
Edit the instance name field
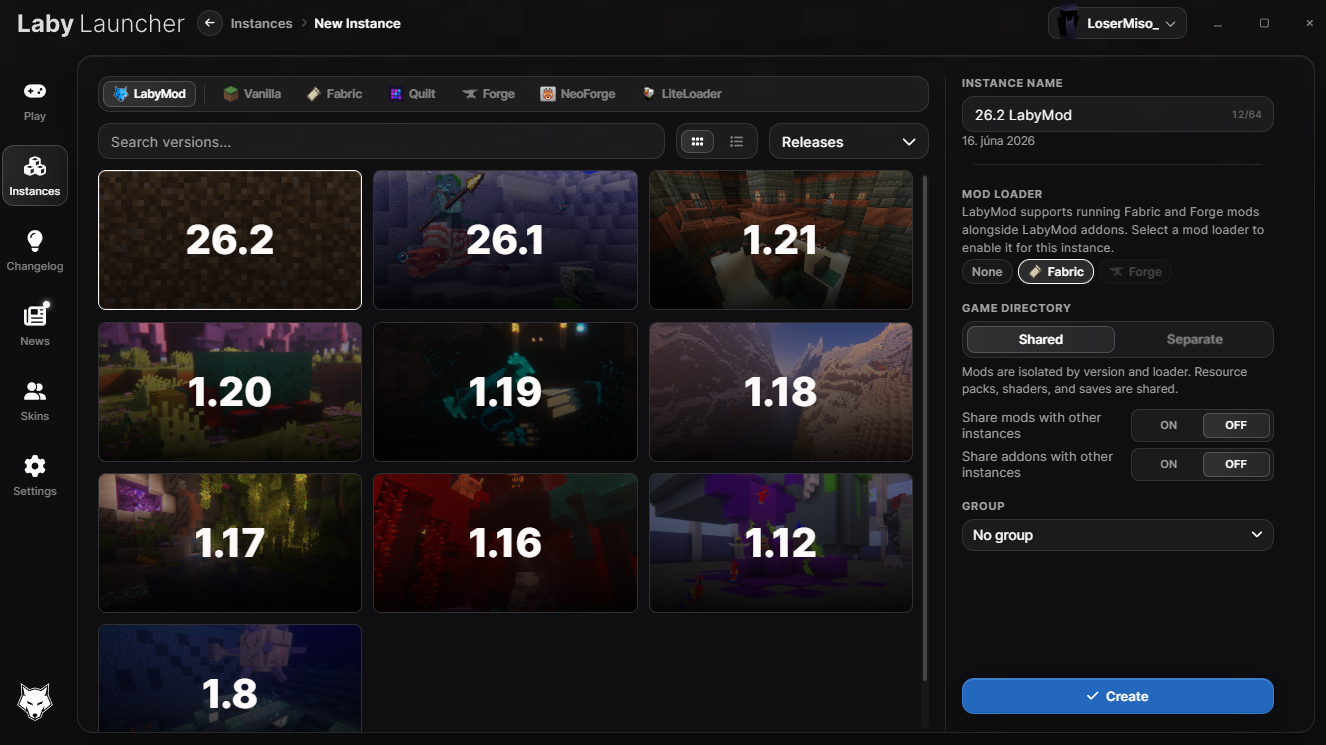[x=1118, y=115]
